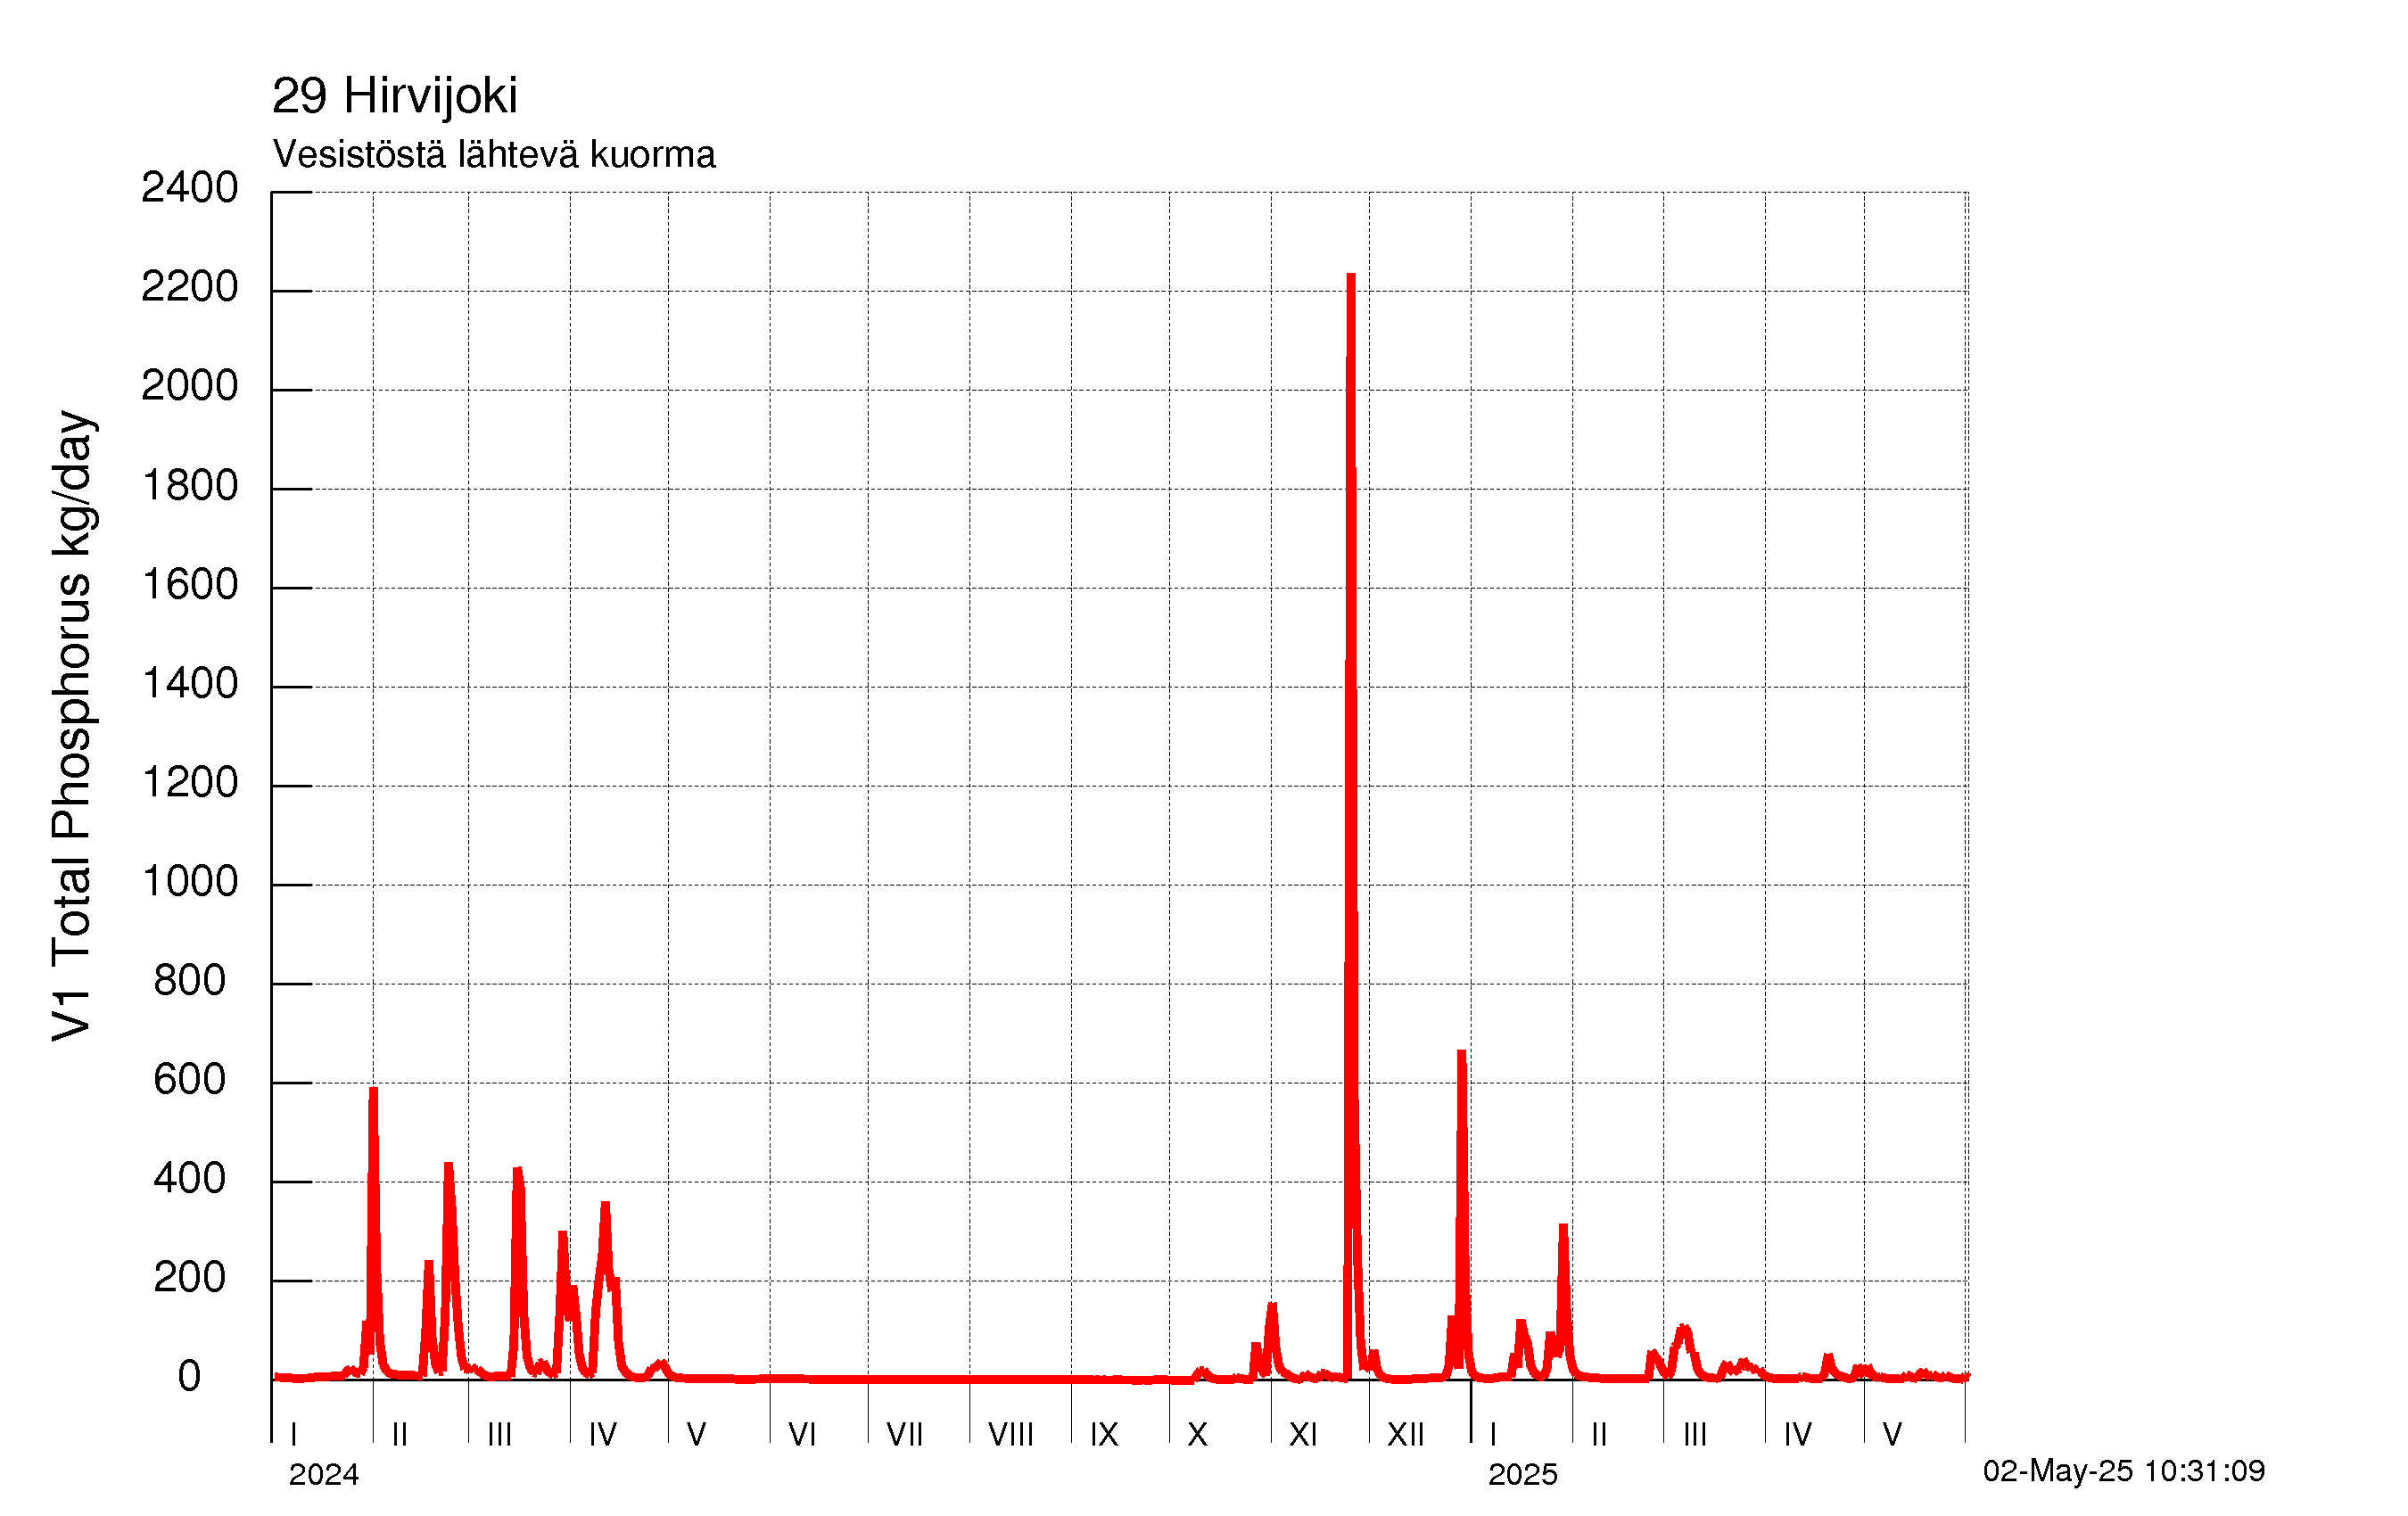2408x1516 pixels.
Task: Click the month label XII
Action: coord(1405,1435)
